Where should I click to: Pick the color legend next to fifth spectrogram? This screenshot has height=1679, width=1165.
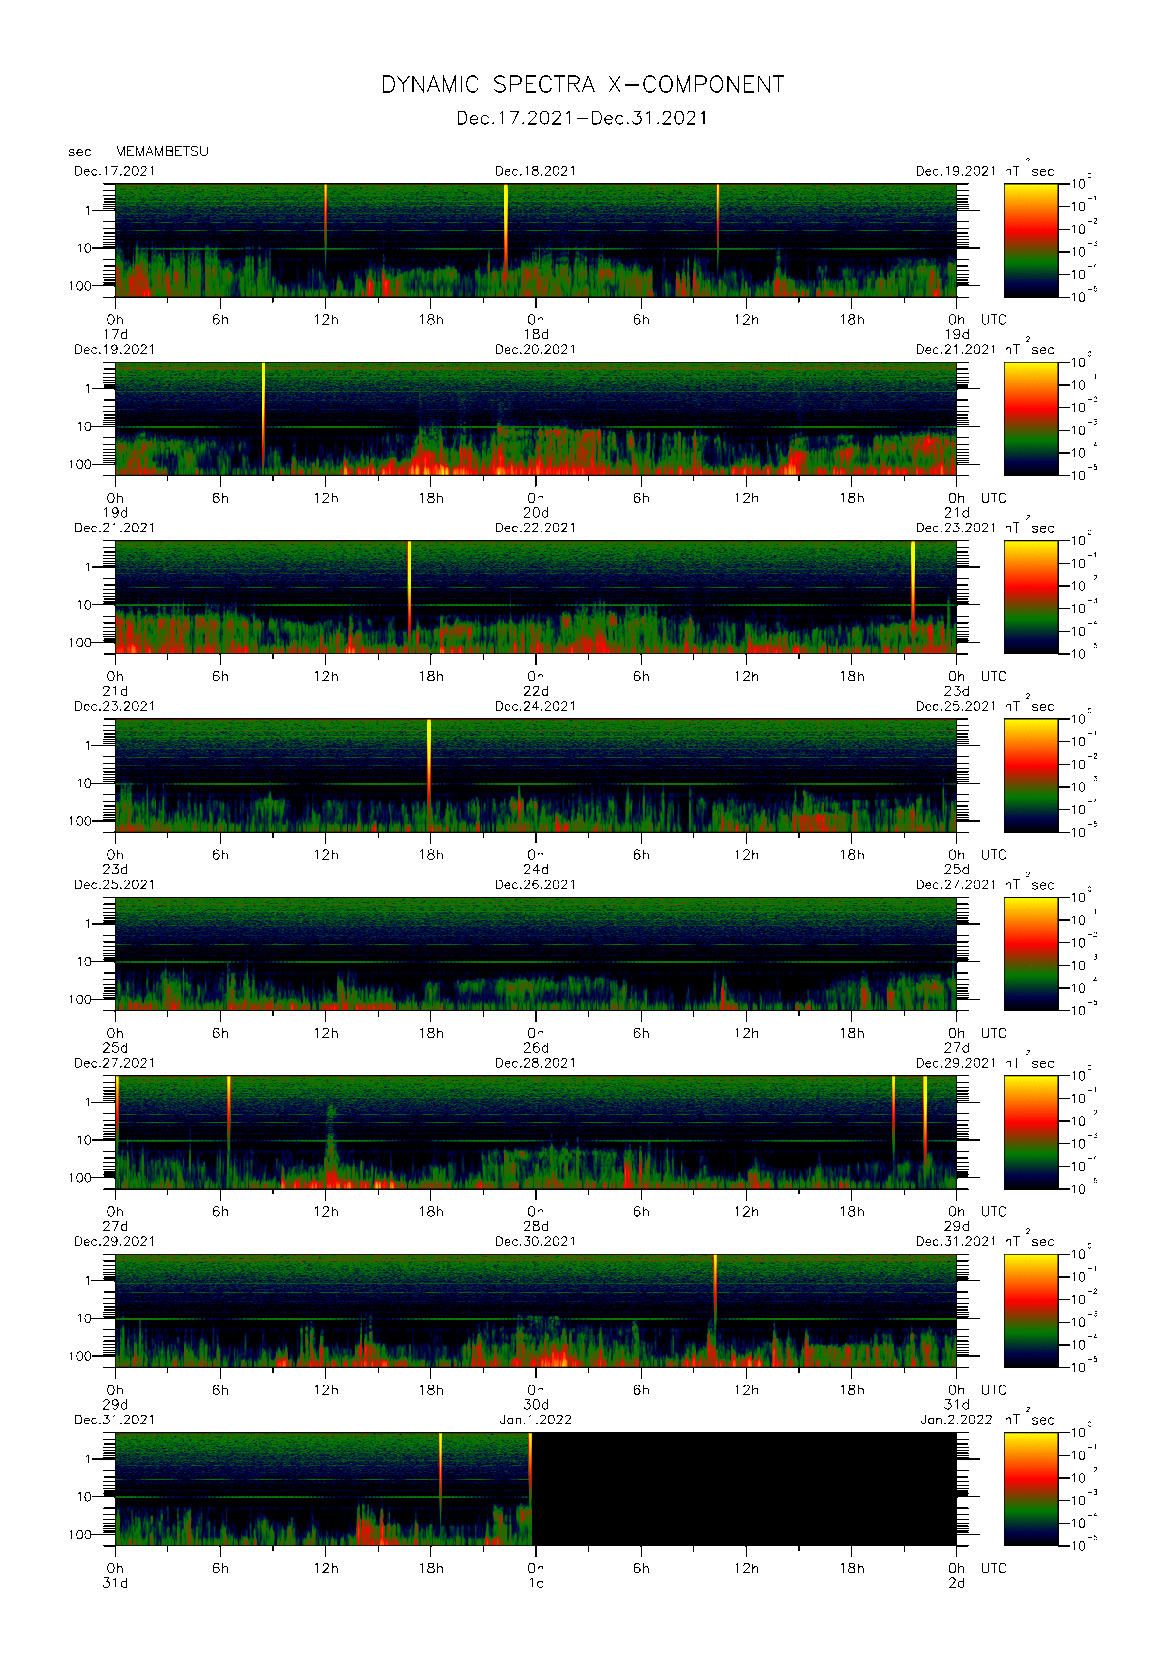(1030, 953)
